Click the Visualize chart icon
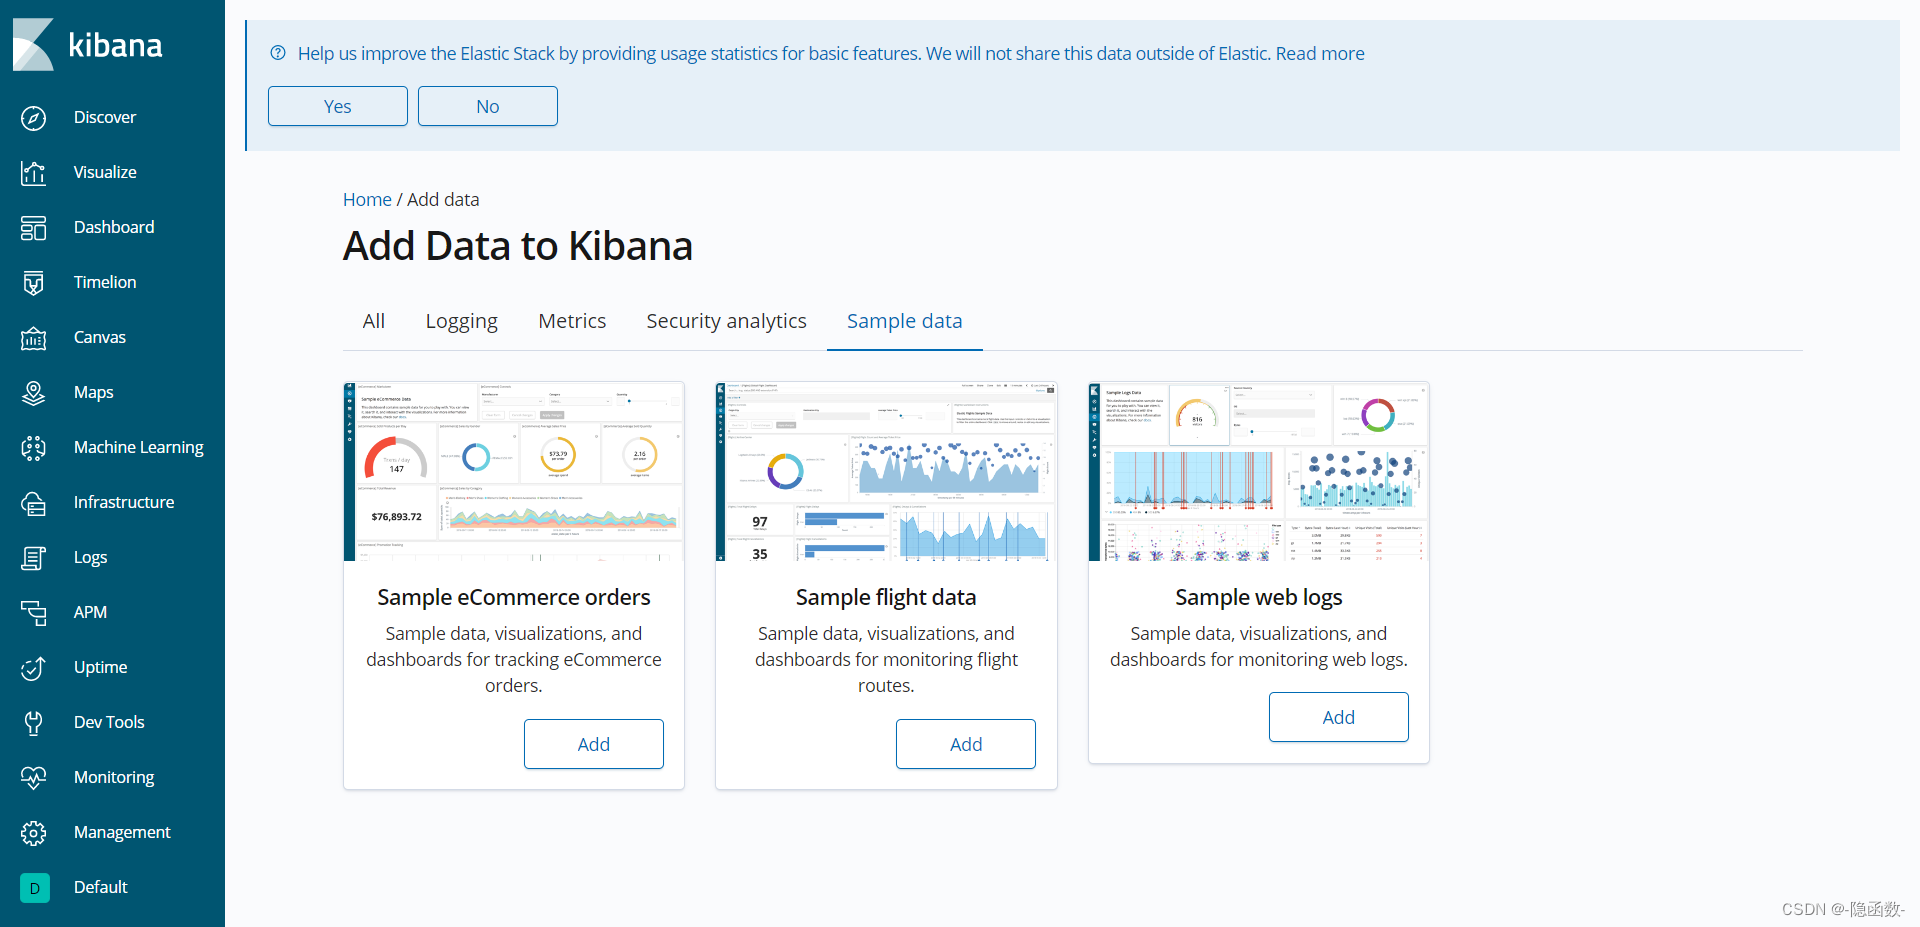Image resolution: width=1920 pixels, height=927 pixels. 33,173
